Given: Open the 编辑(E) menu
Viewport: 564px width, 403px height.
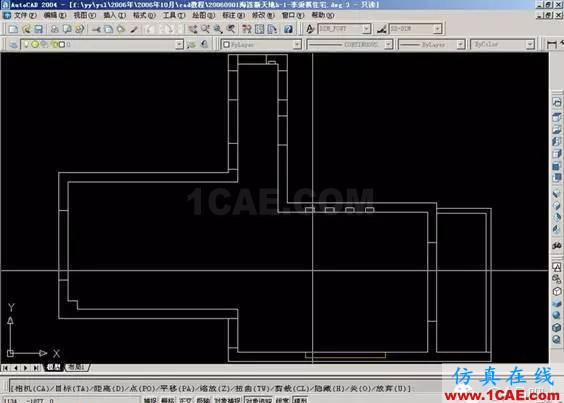Looking at the screenshot, I should (x=55, y=15).
